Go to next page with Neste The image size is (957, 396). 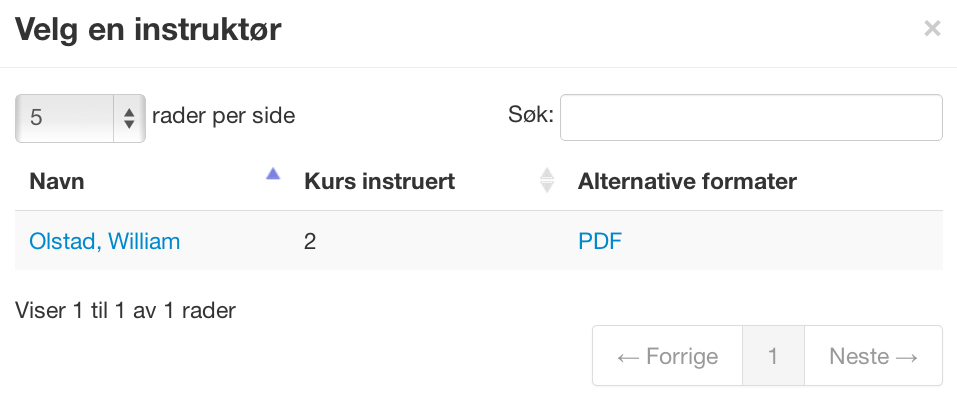click(873, 356)
